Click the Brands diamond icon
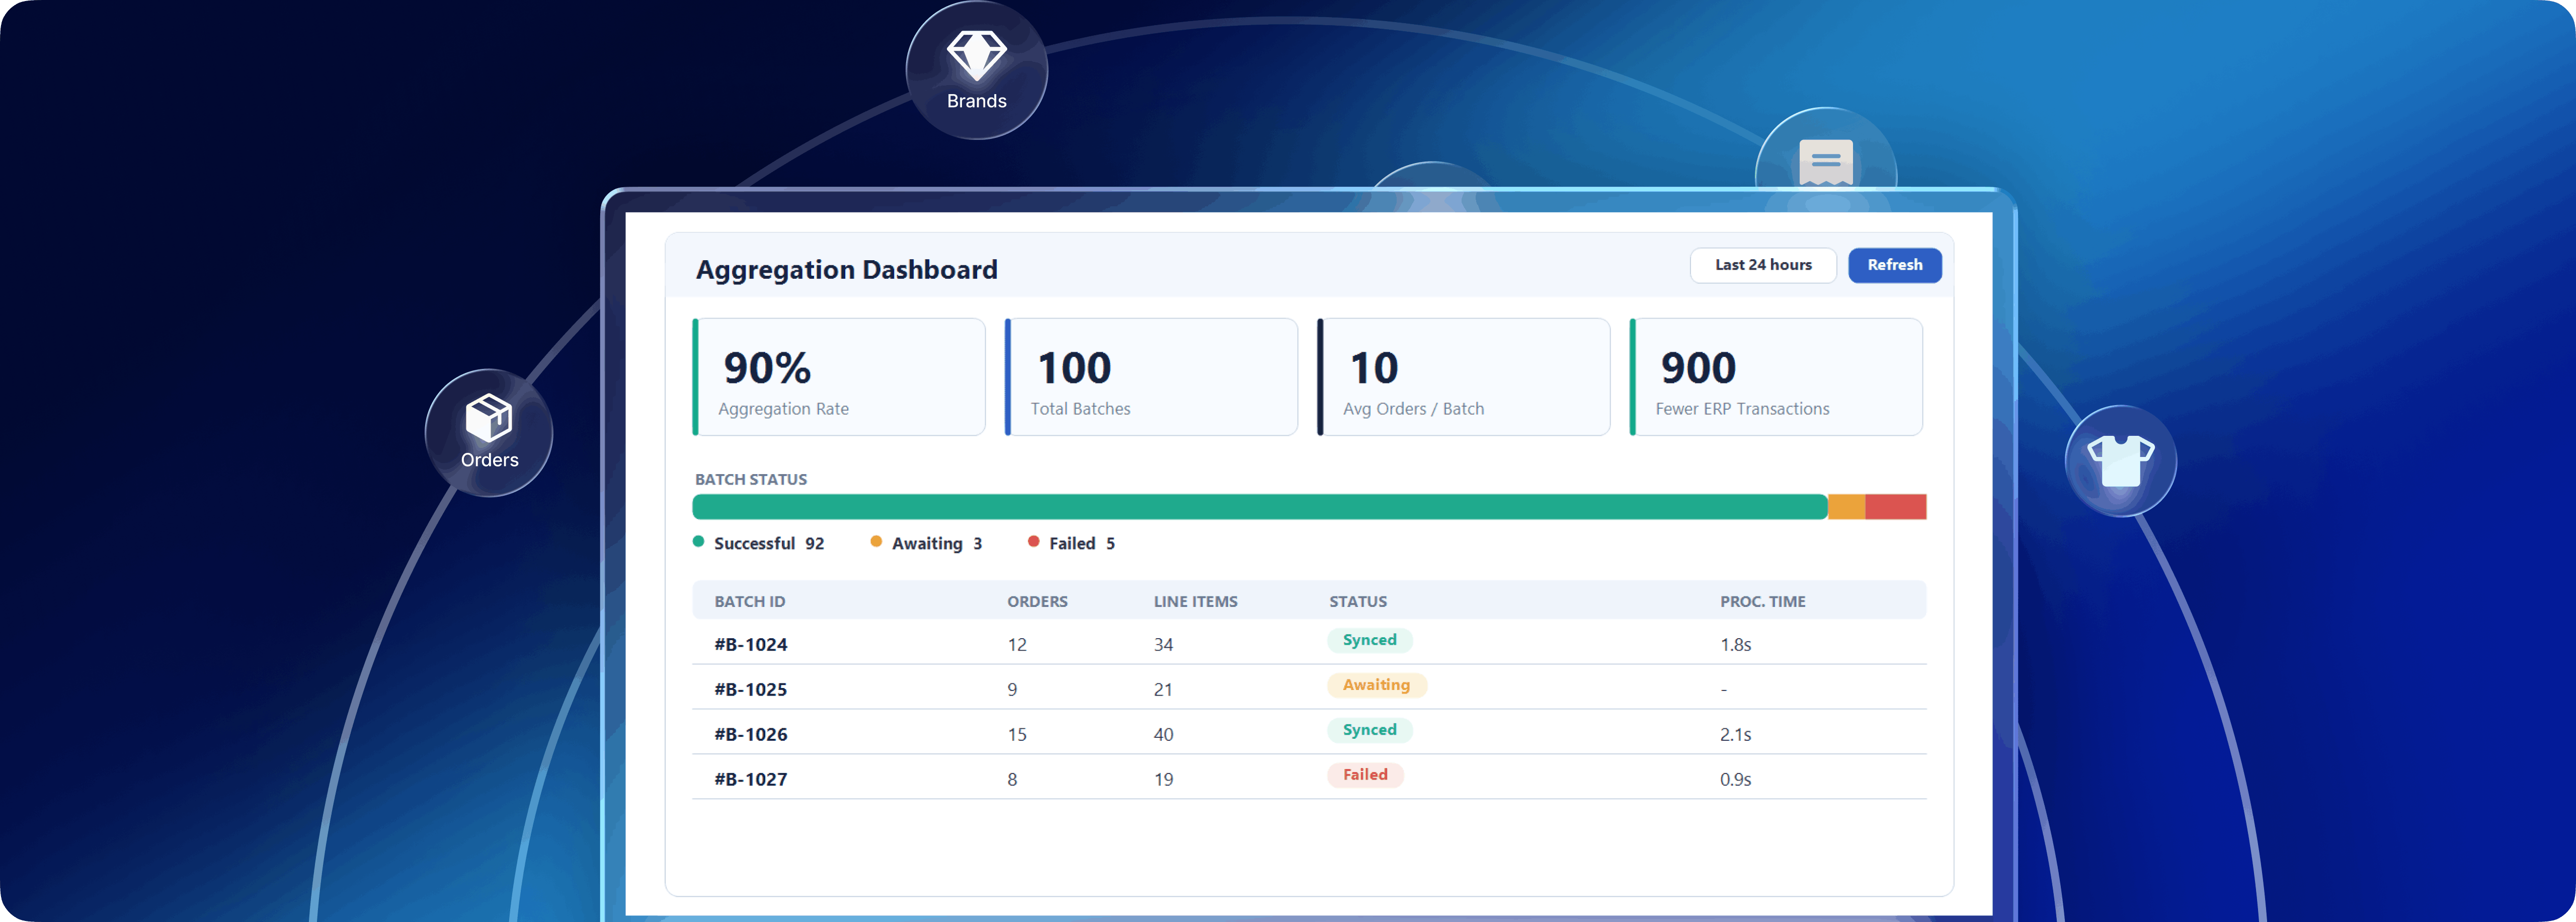Image resolution: width=2576 pixels, height=922 pixels. (x=976, y=55)
